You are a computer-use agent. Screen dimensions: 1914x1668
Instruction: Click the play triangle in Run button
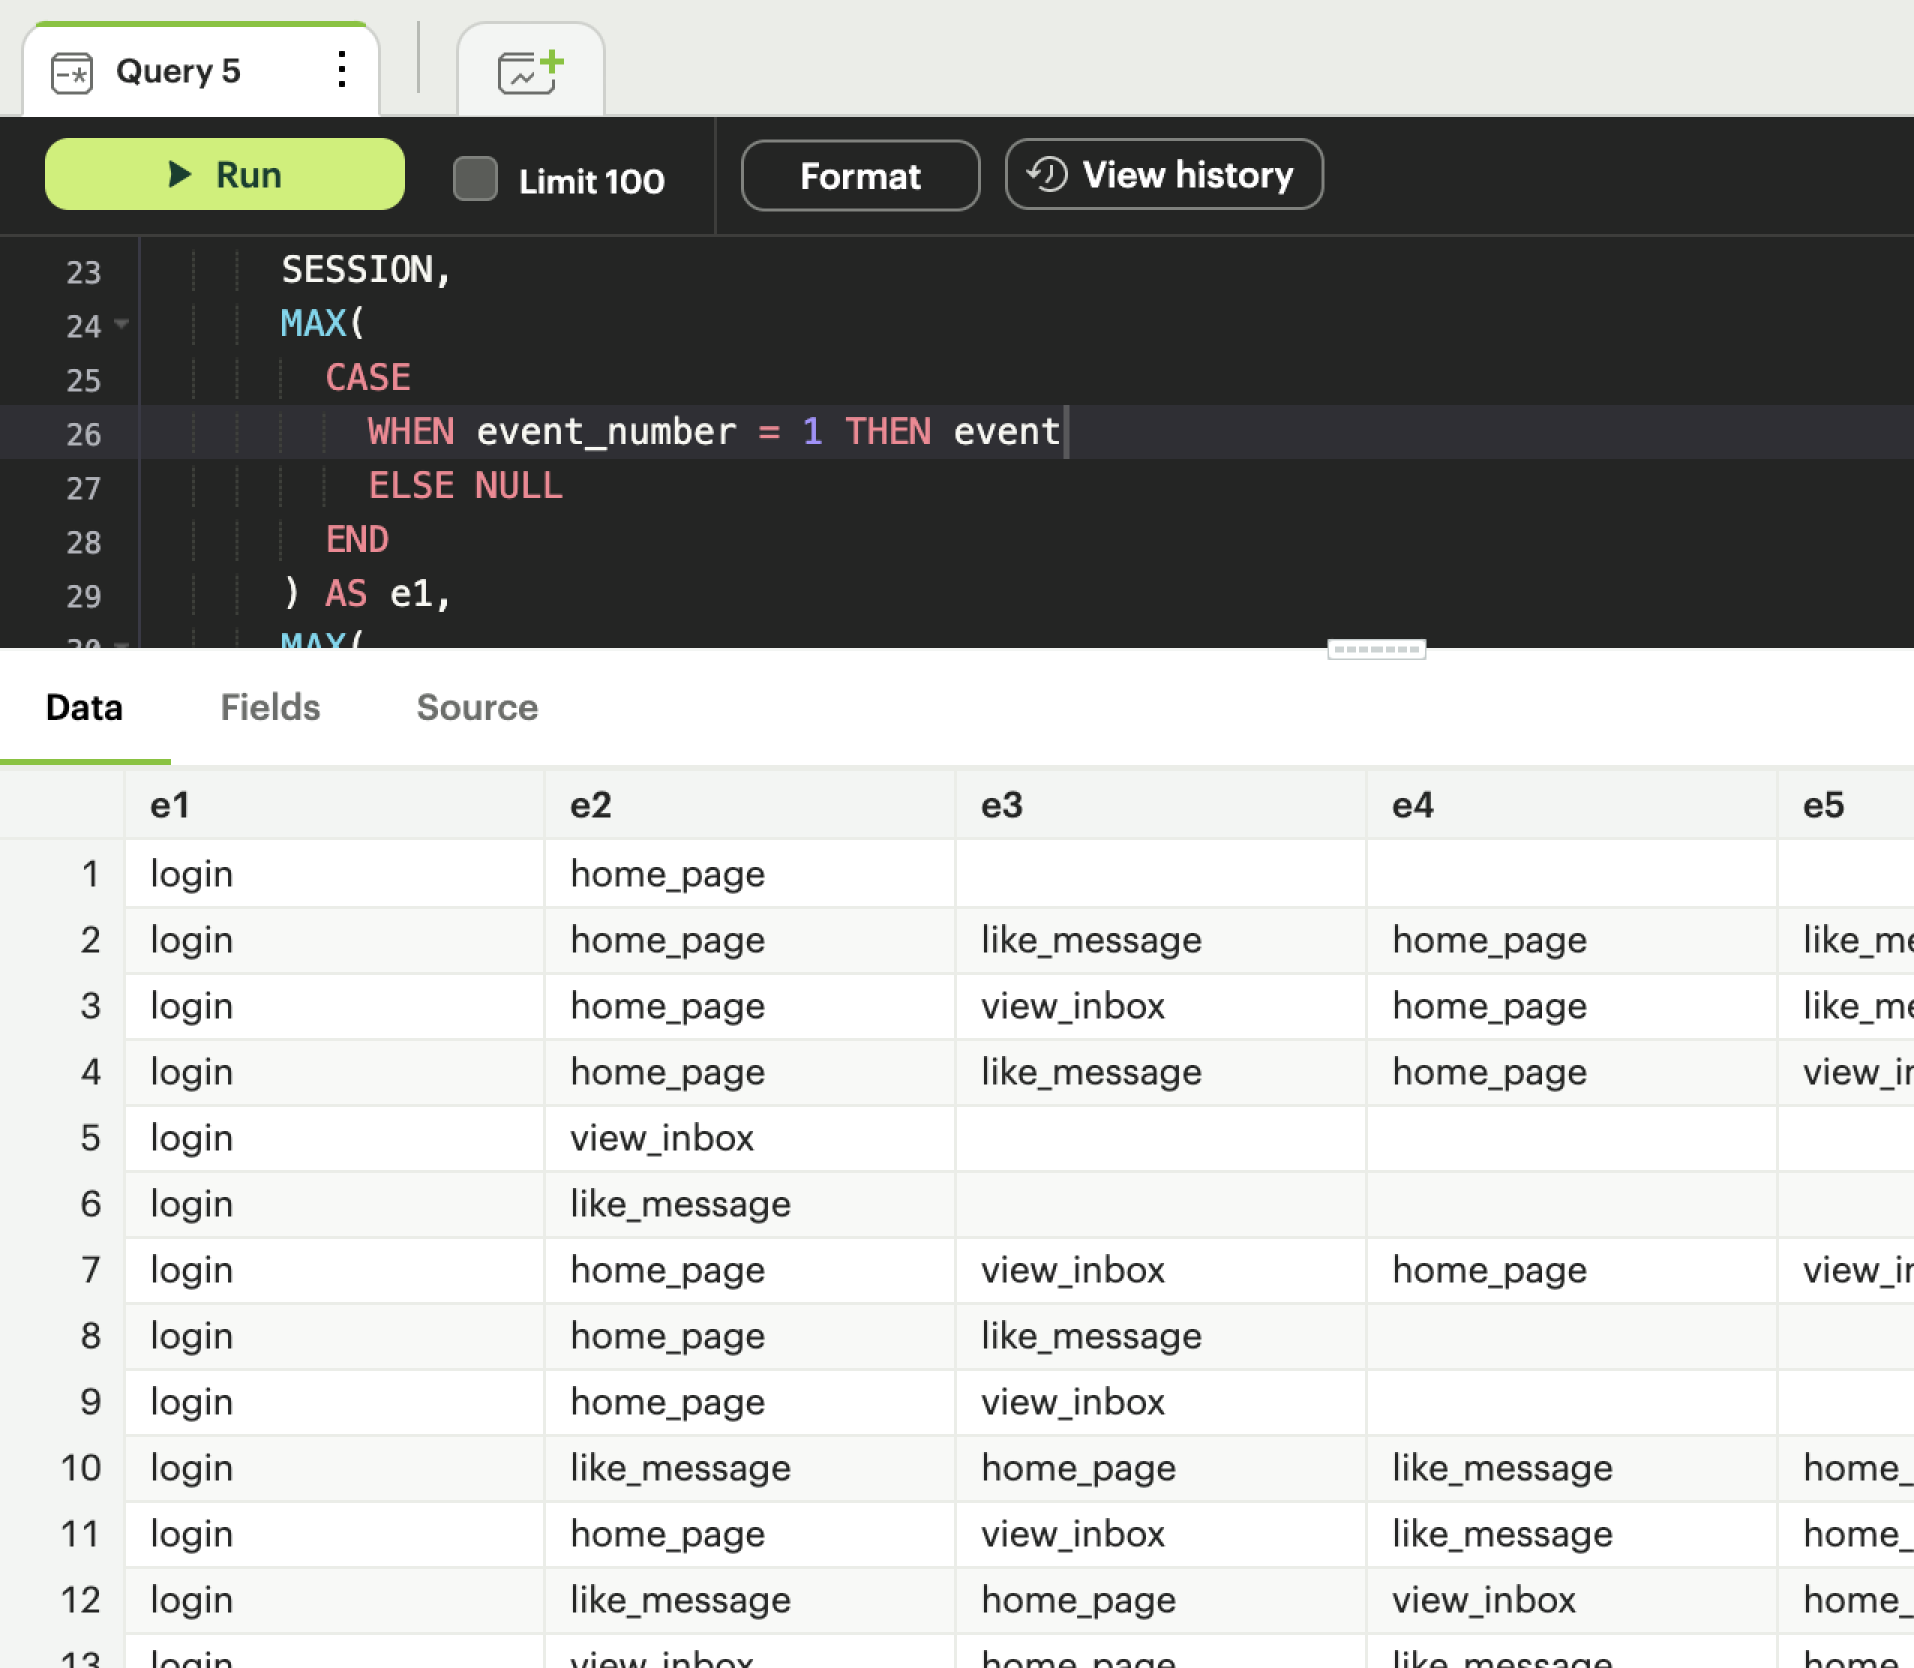coord(179,175)
